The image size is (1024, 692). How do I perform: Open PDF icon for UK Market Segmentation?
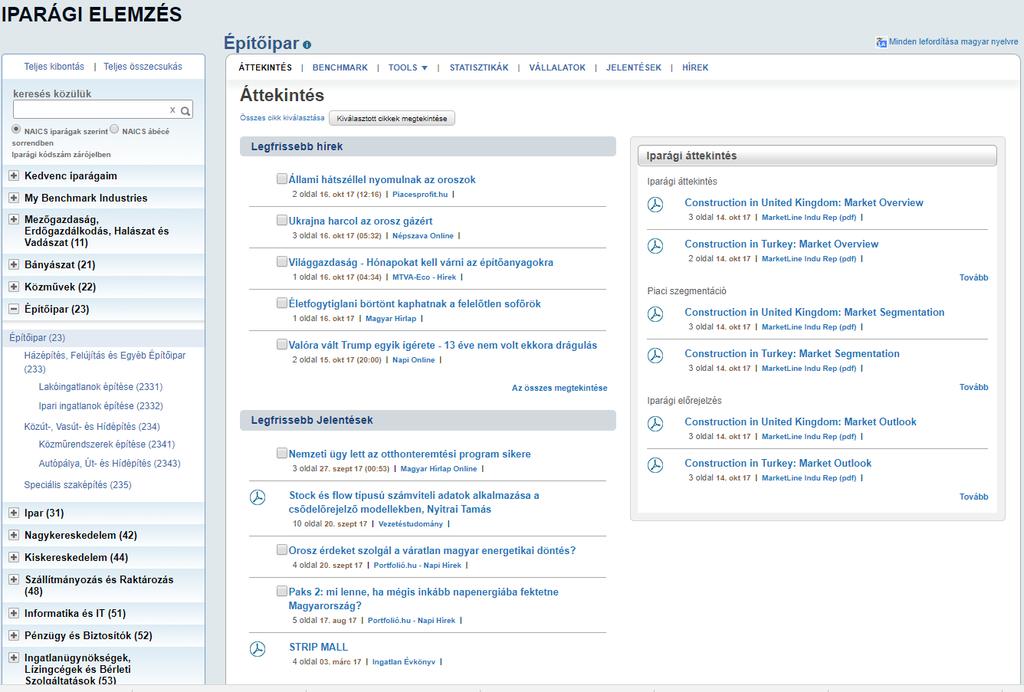[x=655, y=315]
